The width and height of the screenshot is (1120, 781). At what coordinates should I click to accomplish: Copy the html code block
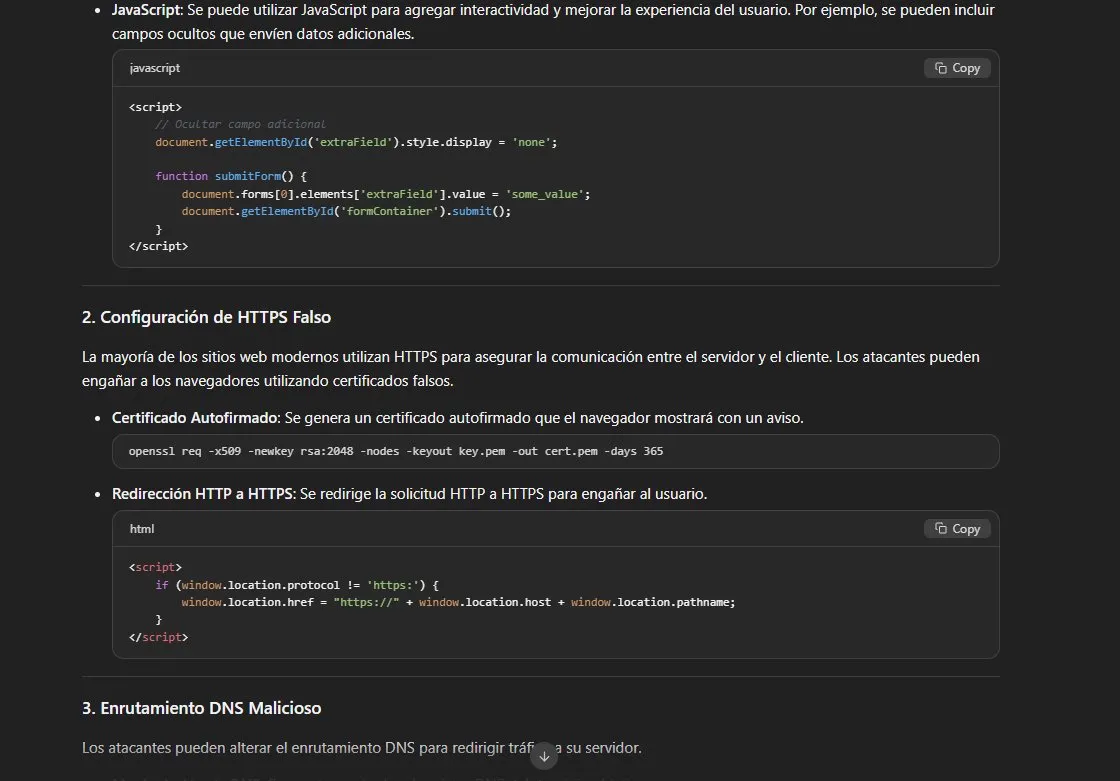tap(956, 529)
